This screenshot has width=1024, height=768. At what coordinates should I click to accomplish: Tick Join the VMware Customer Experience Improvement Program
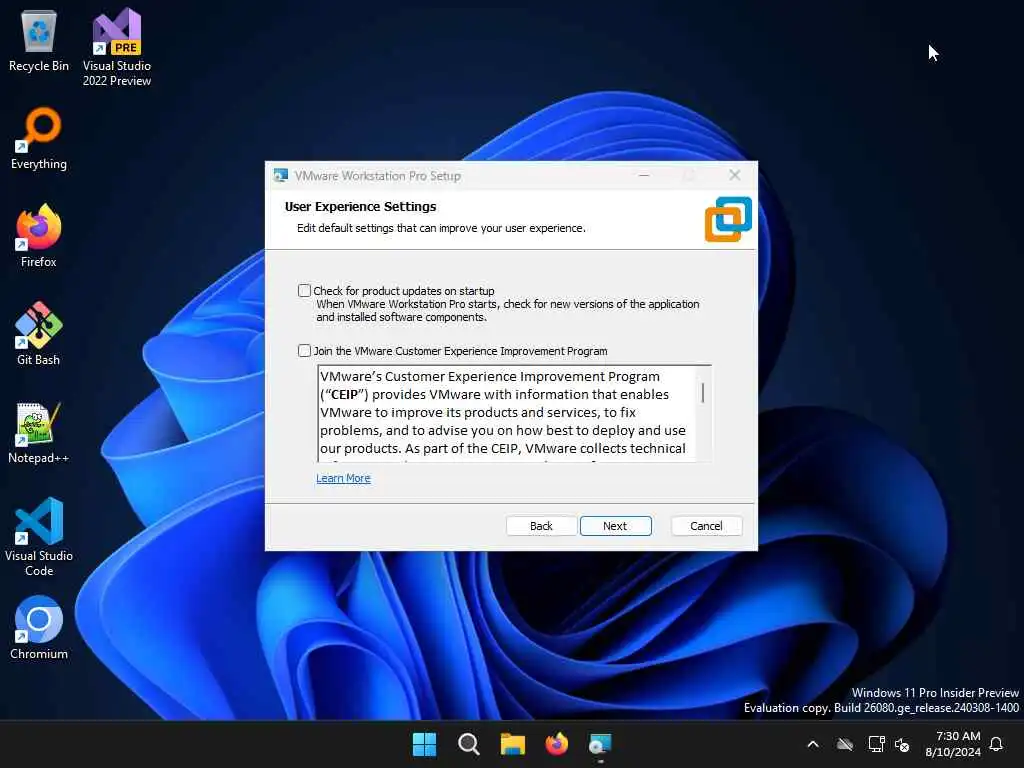tap(304, 351)
